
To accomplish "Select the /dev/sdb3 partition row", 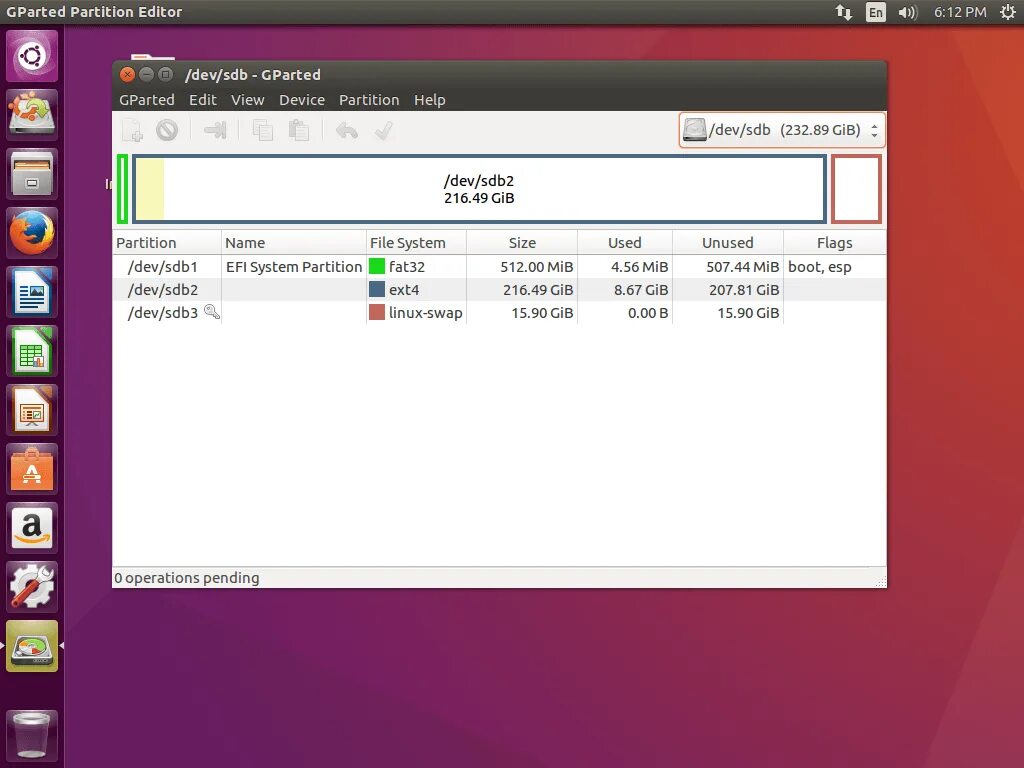I will (500, 312).
